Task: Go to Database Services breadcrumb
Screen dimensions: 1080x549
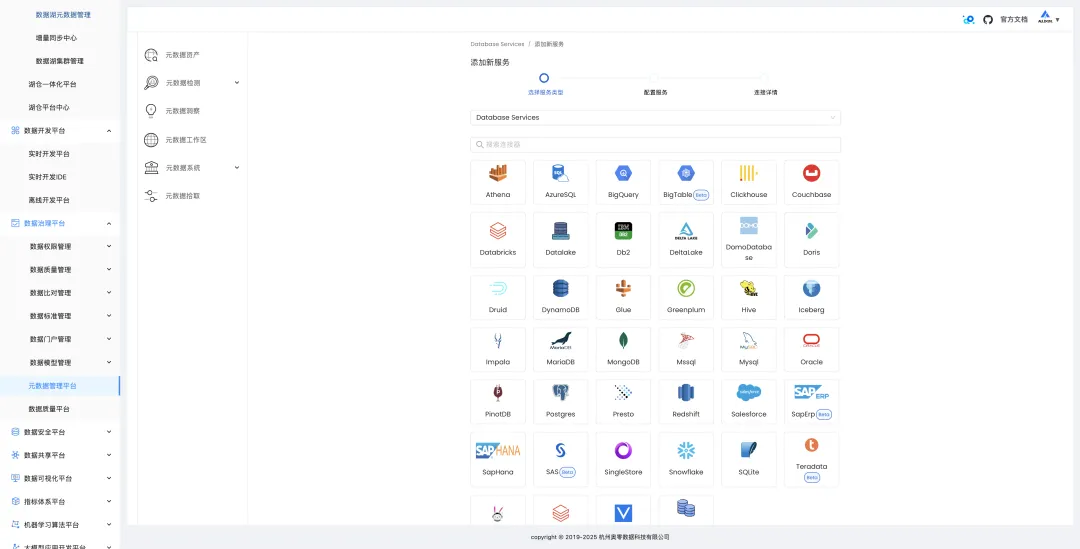Action: (x=497, y=44)
